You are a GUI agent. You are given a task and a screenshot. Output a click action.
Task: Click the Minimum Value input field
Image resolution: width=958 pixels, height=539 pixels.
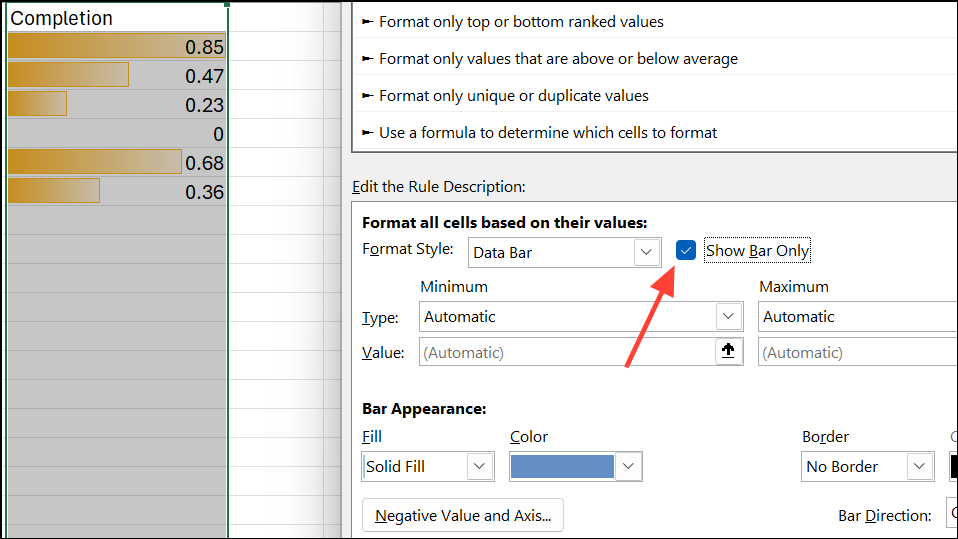click(x=566, y=352)
